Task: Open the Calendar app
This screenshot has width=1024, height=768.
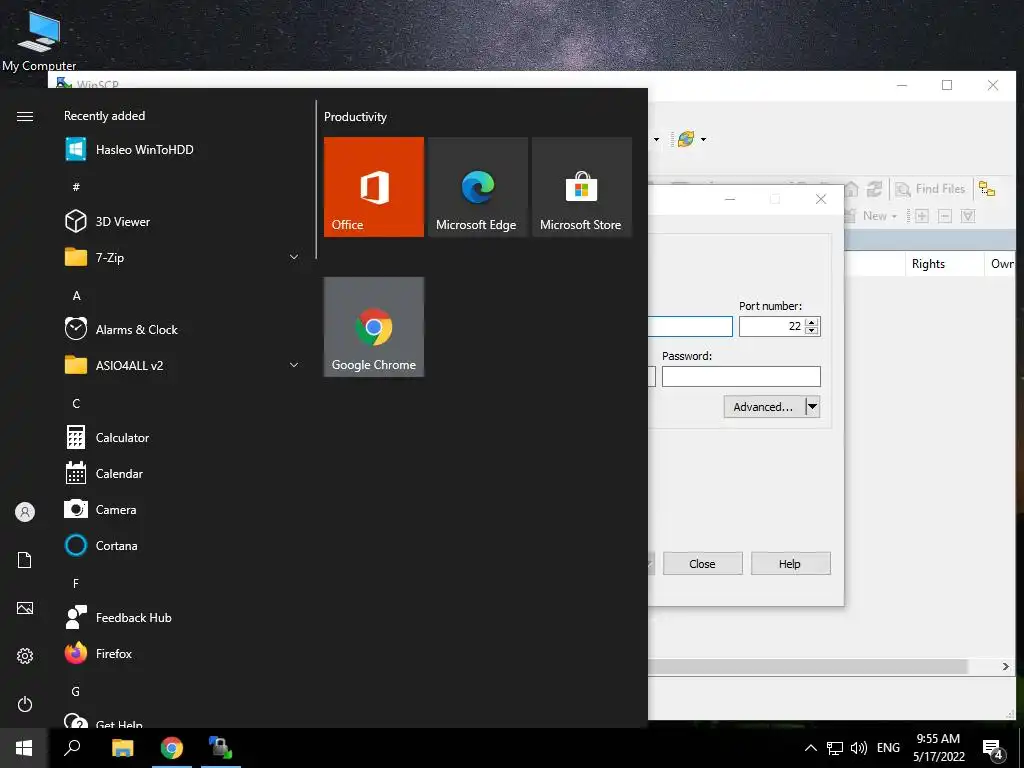Action: (x=183, y=473)
